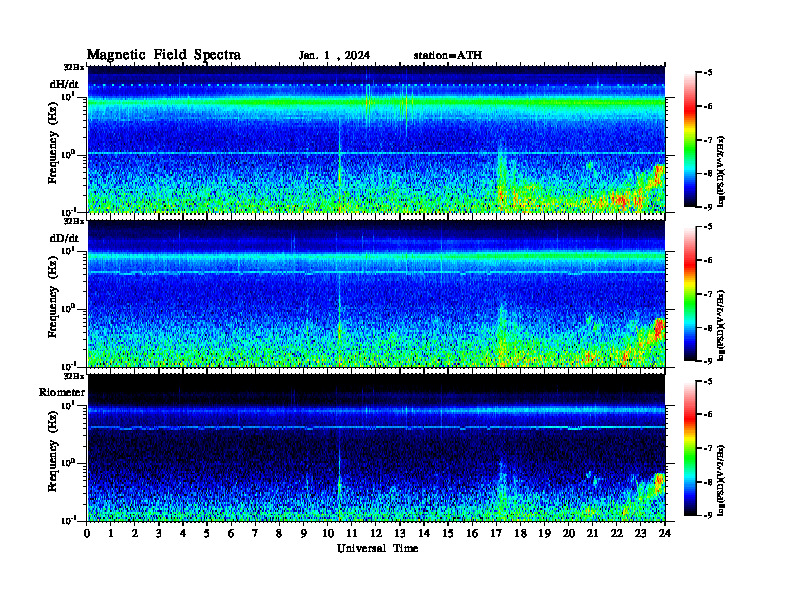This screenshot has height=612, width=792.
Task: Select the "dH/dt" panel label
Action: [x=64, y=84]
